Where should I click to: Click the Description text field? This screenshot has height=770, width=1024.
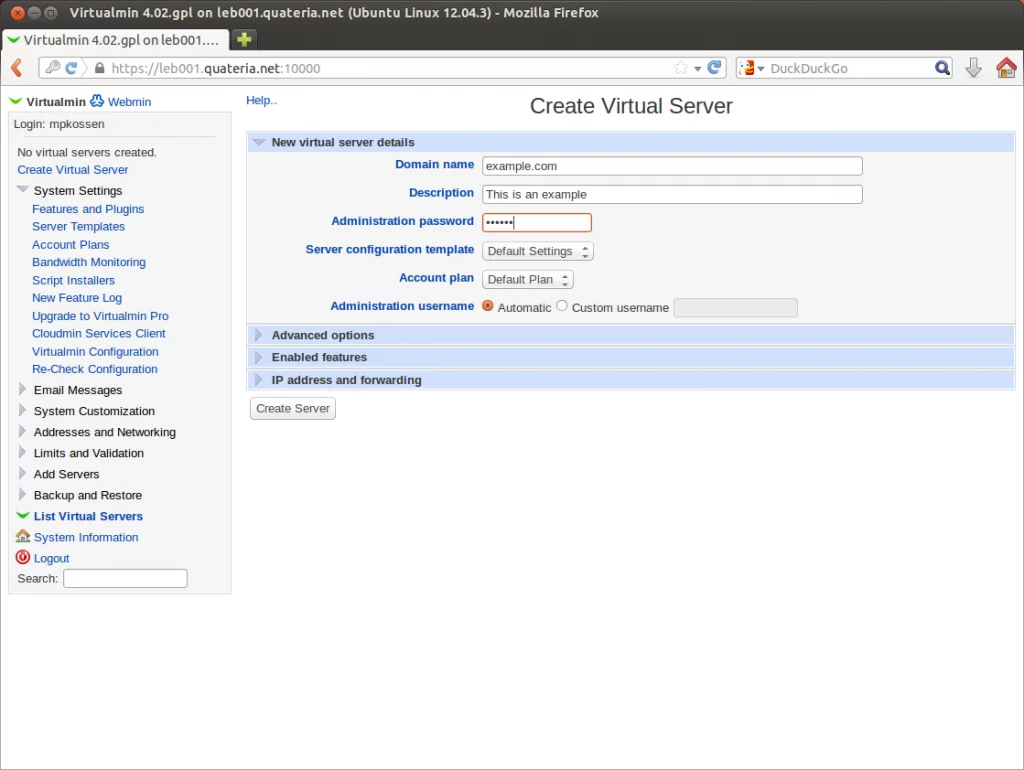pos(672,195)
